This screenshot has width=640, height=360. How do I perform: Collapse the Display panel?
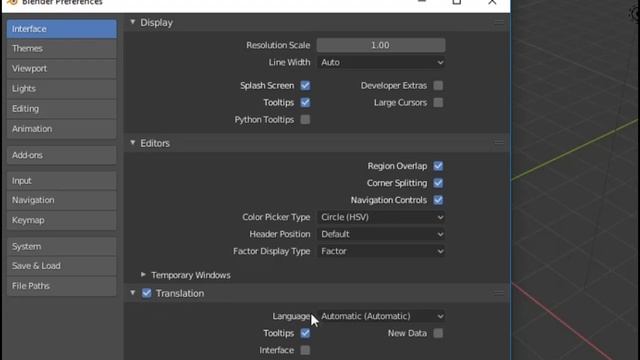(x=133, y=22)
